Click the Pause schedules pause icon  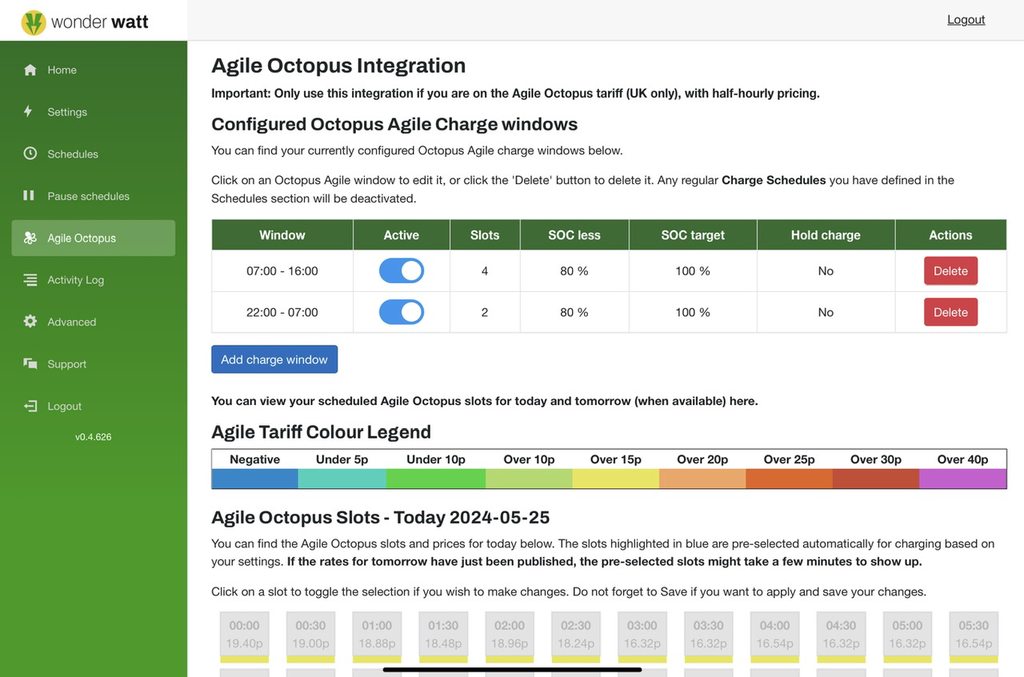click(29, 196)
